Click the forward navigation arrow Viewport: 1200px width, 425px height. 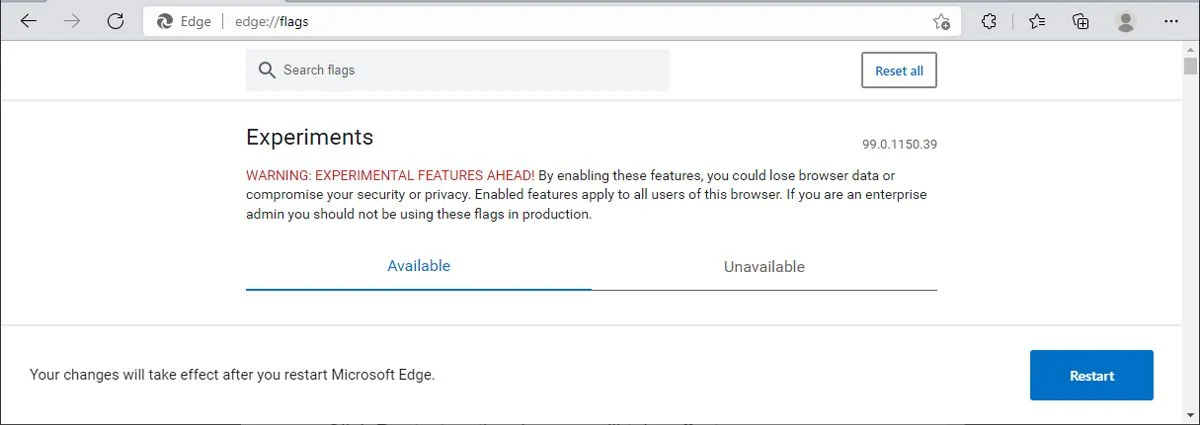[71, 21]
